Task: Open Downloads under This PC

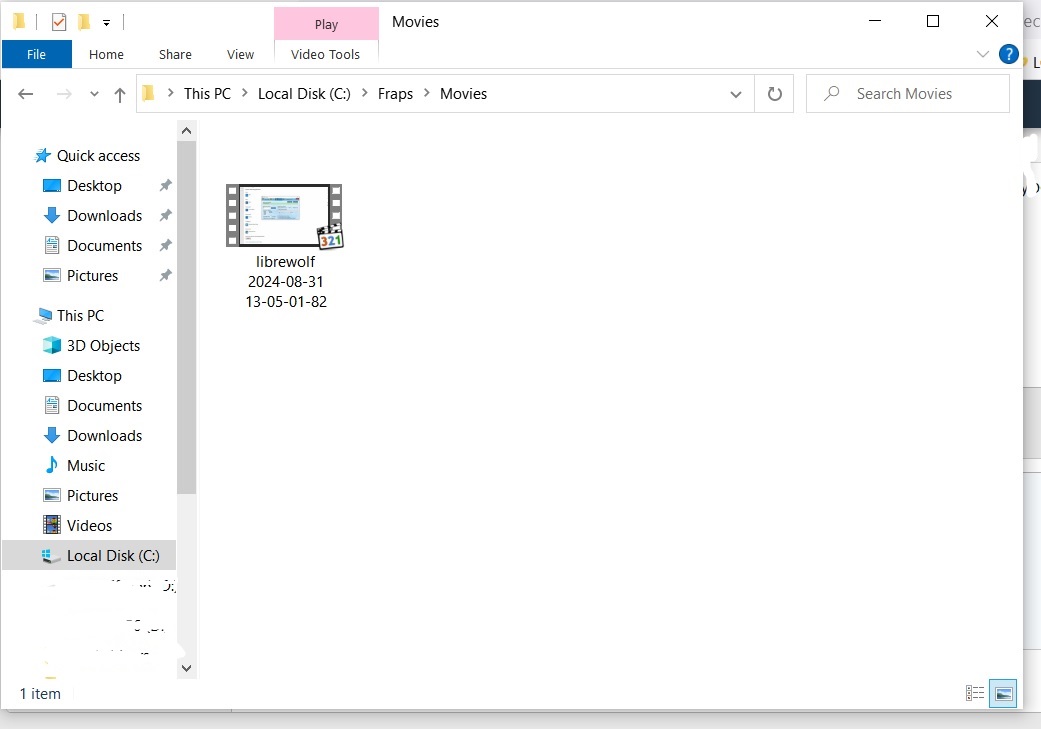Action: (x=104, y=436)
